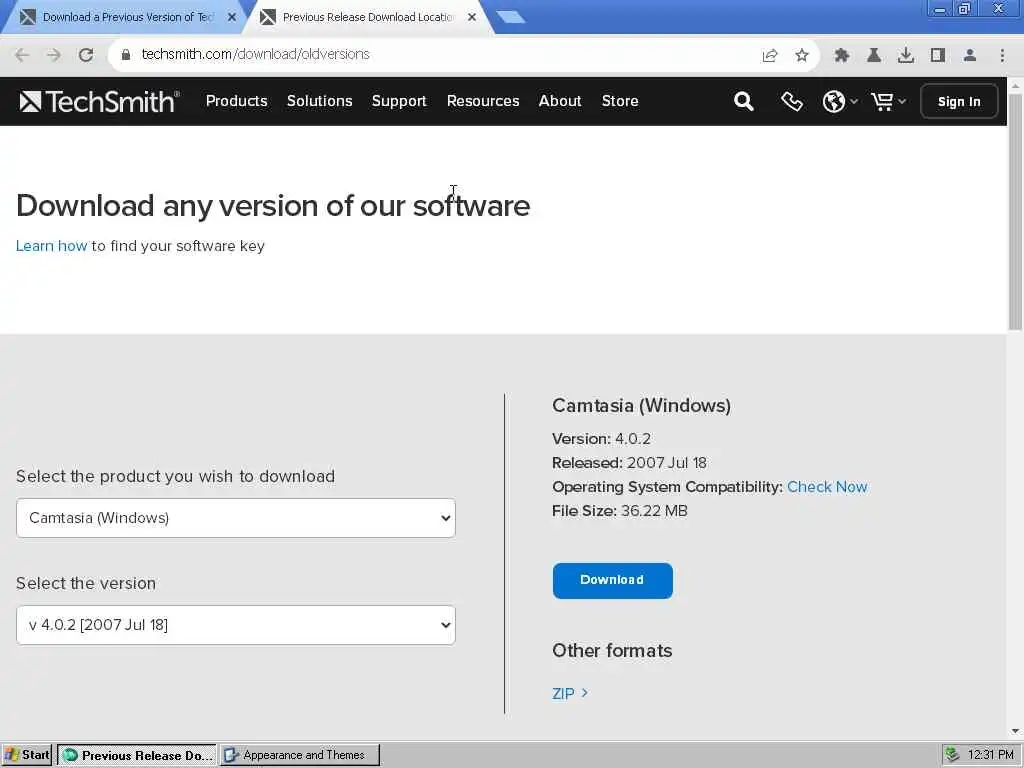The image size is (1024, 768).
Task: Click the Windows Start button
Action: pyautogui.click(x=27, y=755)
